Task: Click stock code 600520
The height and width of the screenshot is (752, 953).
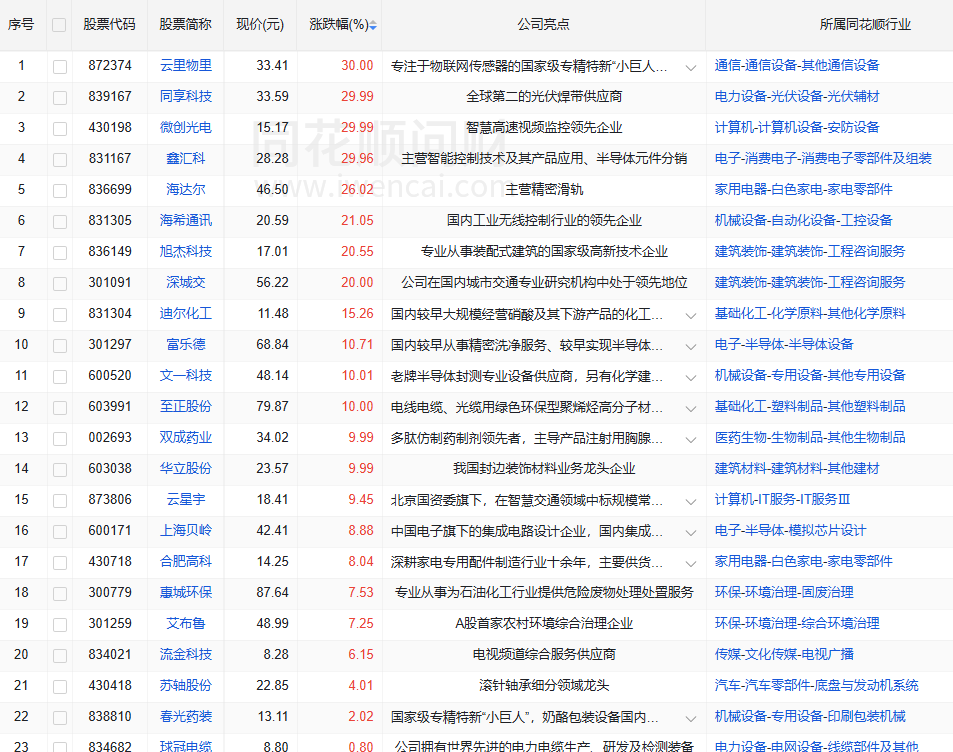Action: point(109,375)
